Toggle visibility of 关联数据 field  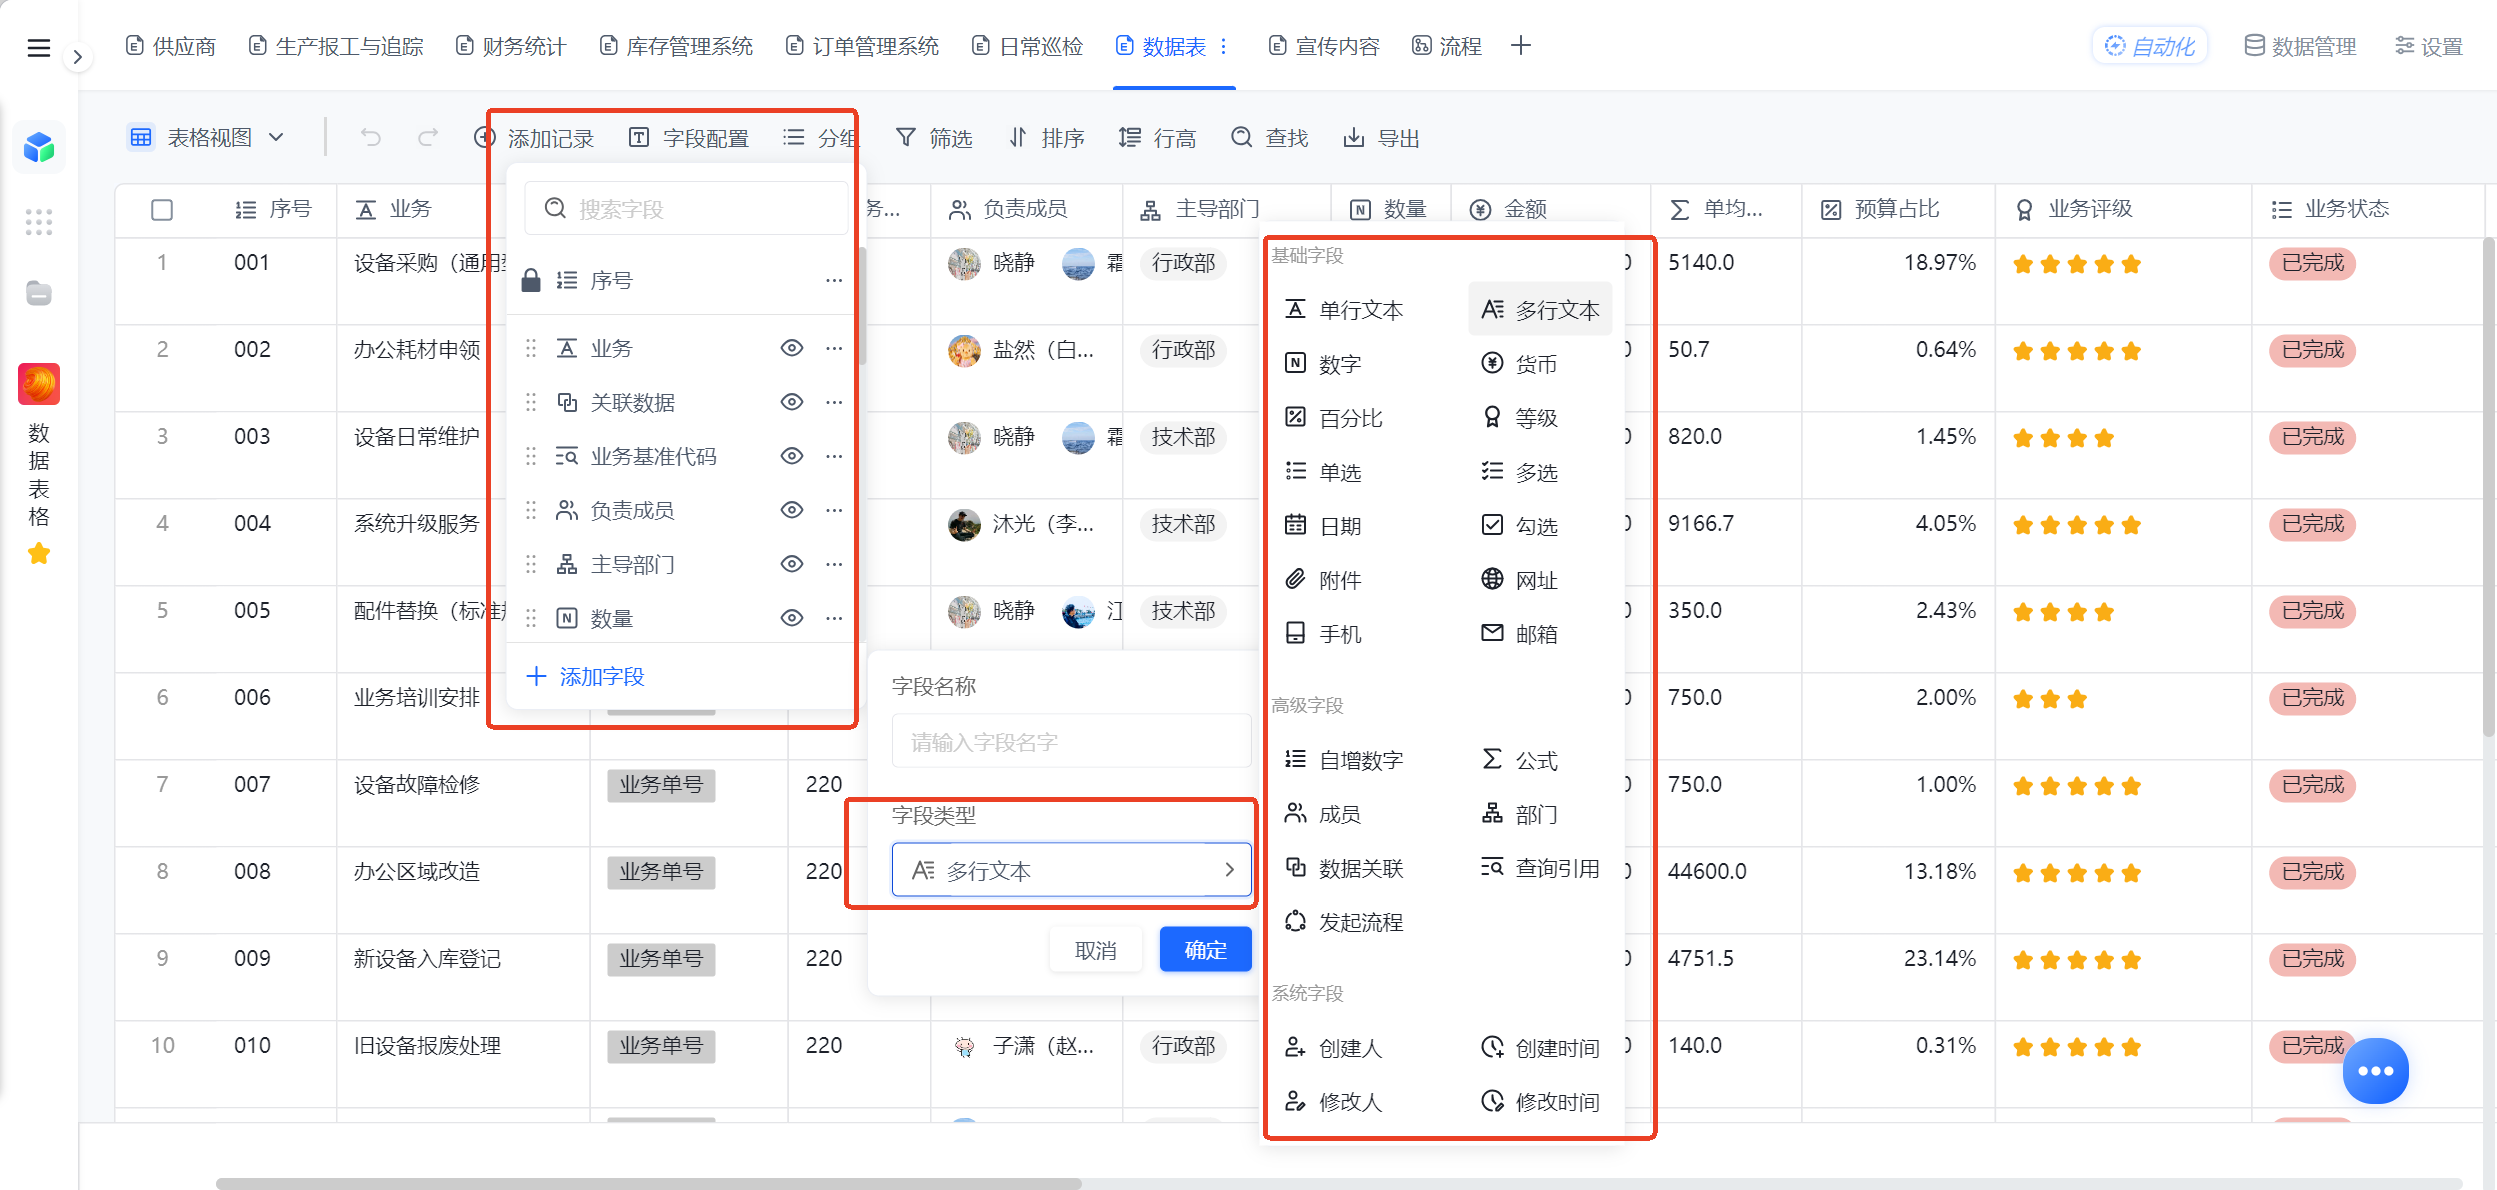792,402
